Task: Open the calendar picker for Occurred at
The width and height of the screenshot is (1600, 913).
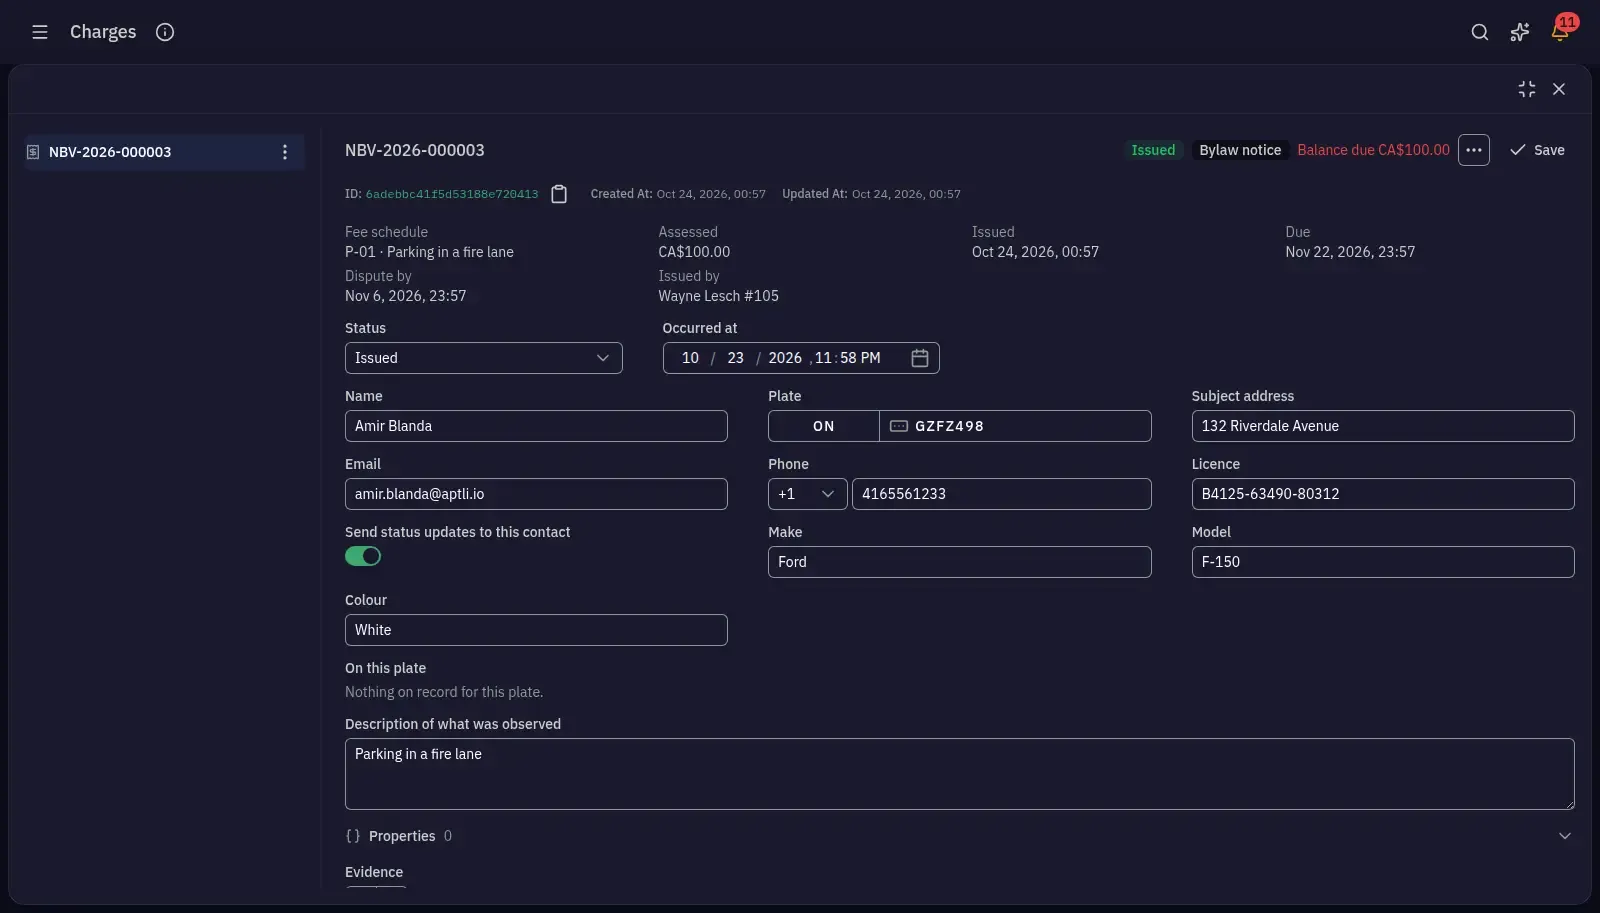Action: [x=920, y=358]
